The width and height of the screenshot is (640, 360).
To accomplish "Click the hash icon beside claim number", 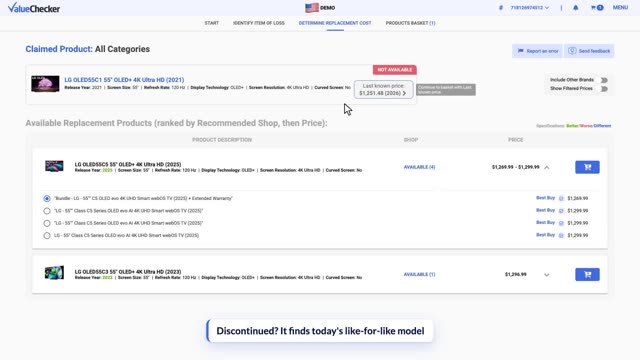I will pyautogui.click(x=501, y=8).
